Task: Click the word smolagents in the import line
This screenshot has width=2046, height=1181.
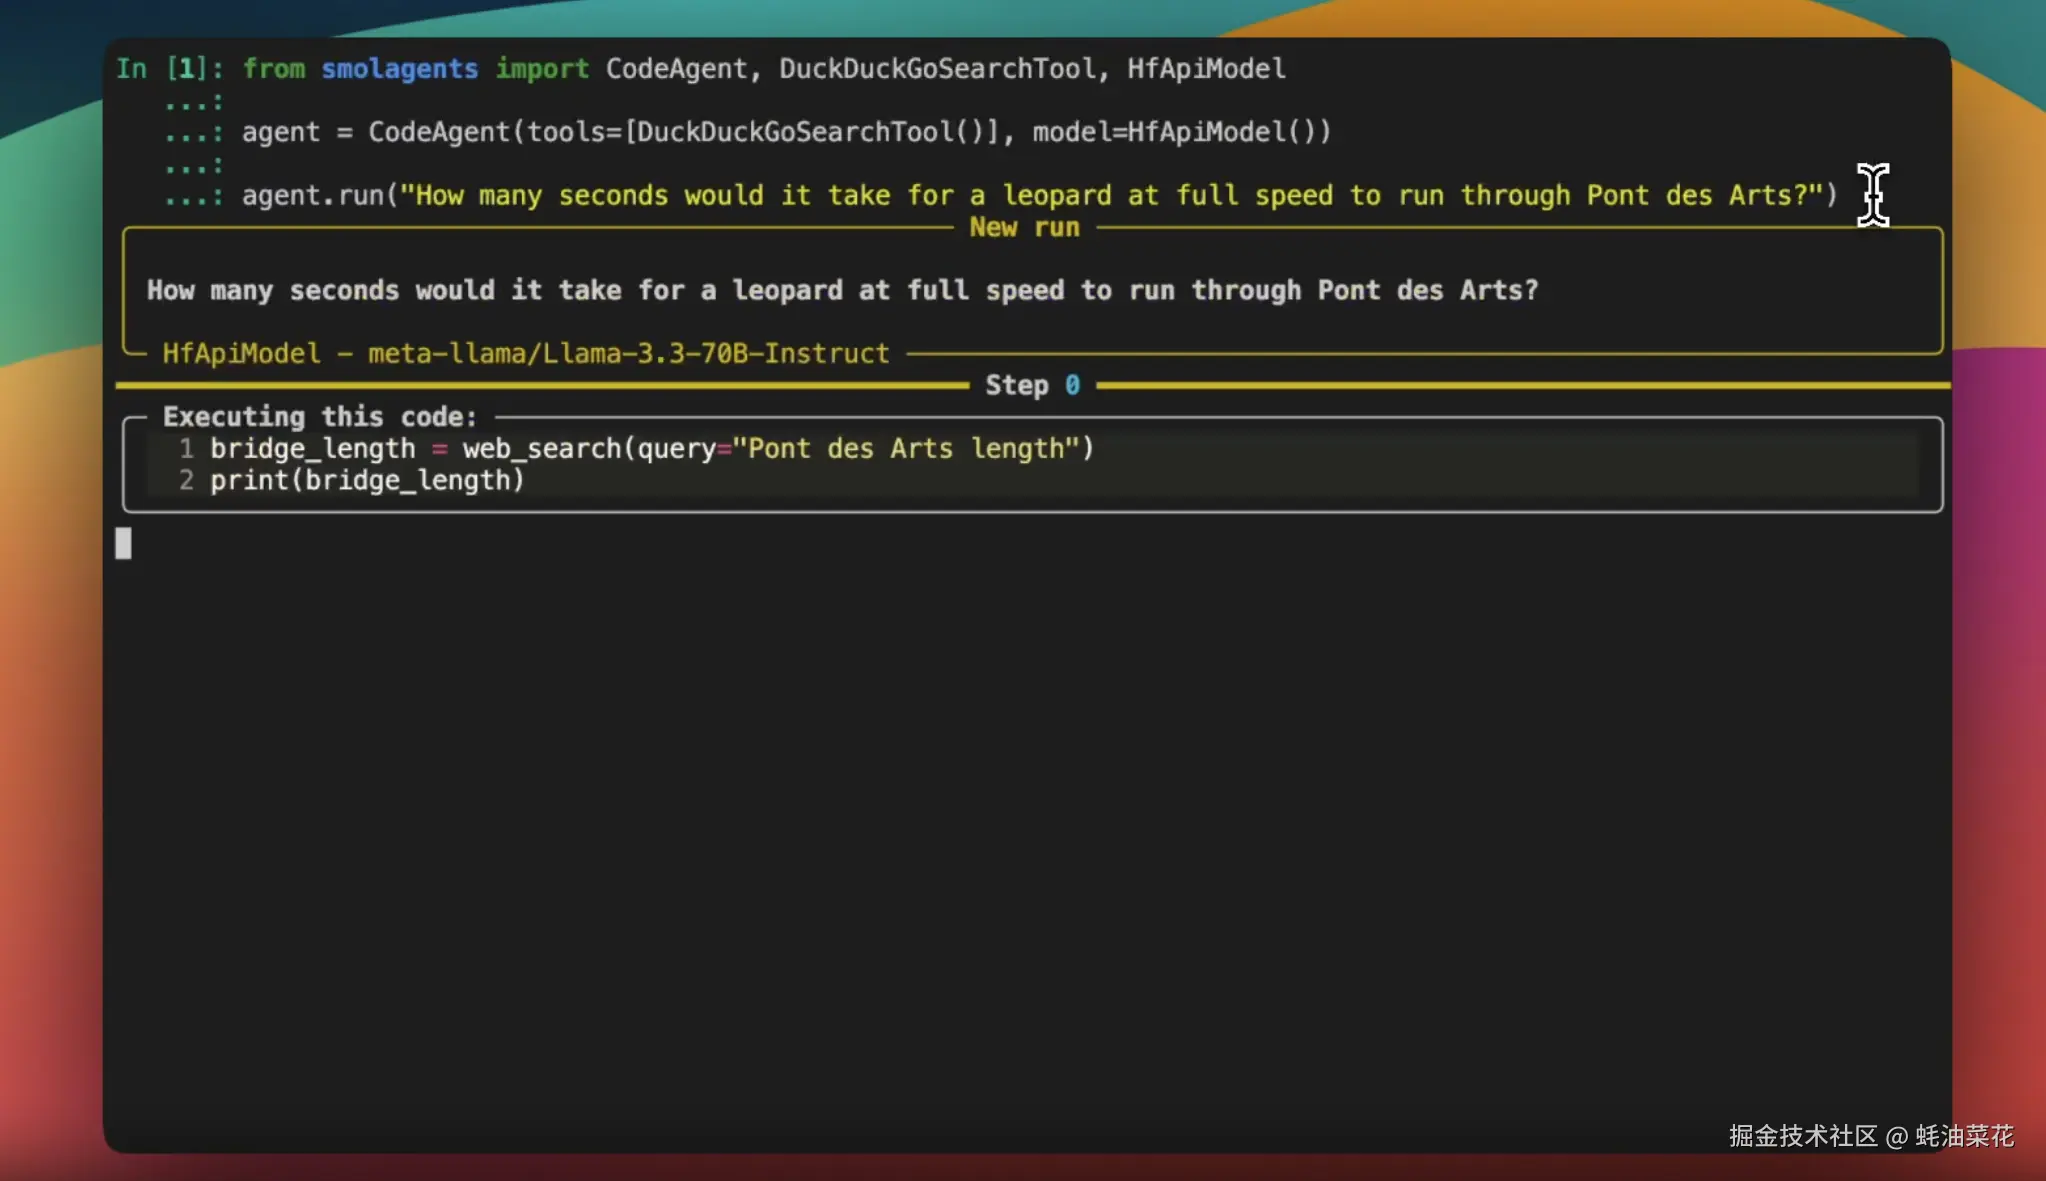Action: click(x=399, y=68)
